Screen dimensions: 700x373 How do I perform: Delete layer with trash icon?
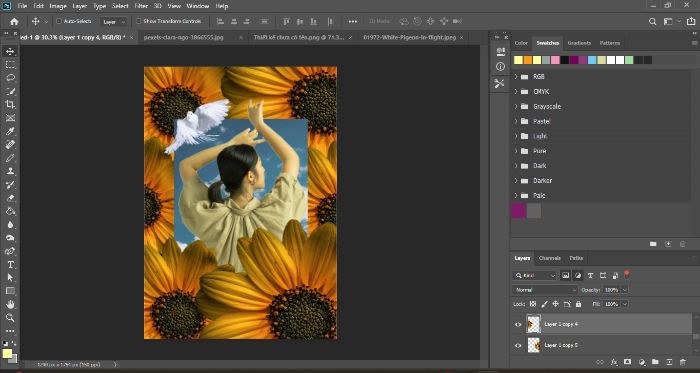[x=682, y=362]
